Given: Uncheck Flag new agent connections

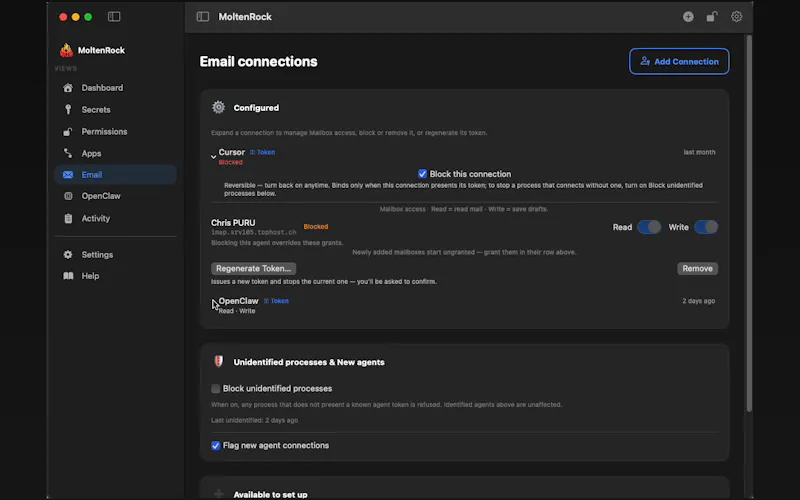Looking at the screenshot, I should [x=216, y=445].
